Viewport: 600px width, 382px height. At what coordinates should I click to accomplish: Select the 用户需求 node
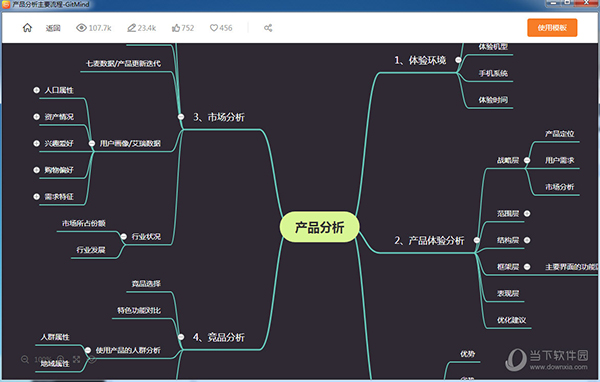point(559,160)
